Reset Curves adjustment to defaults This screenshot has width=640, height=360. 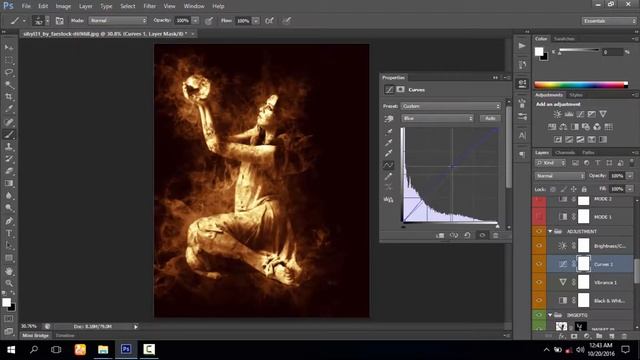click(x=467, y=236)
